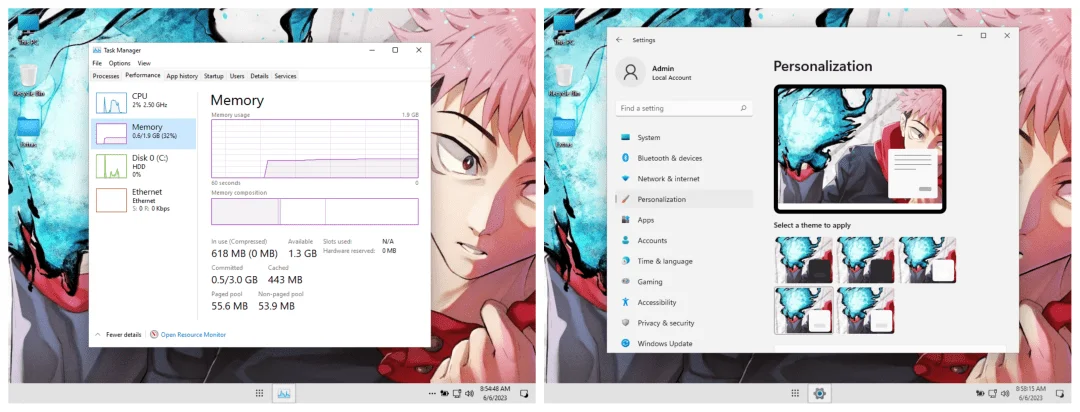1080x412 pixels.
Task: Open Start grid beside Settings gear icon
Action: tap(795, 393)
